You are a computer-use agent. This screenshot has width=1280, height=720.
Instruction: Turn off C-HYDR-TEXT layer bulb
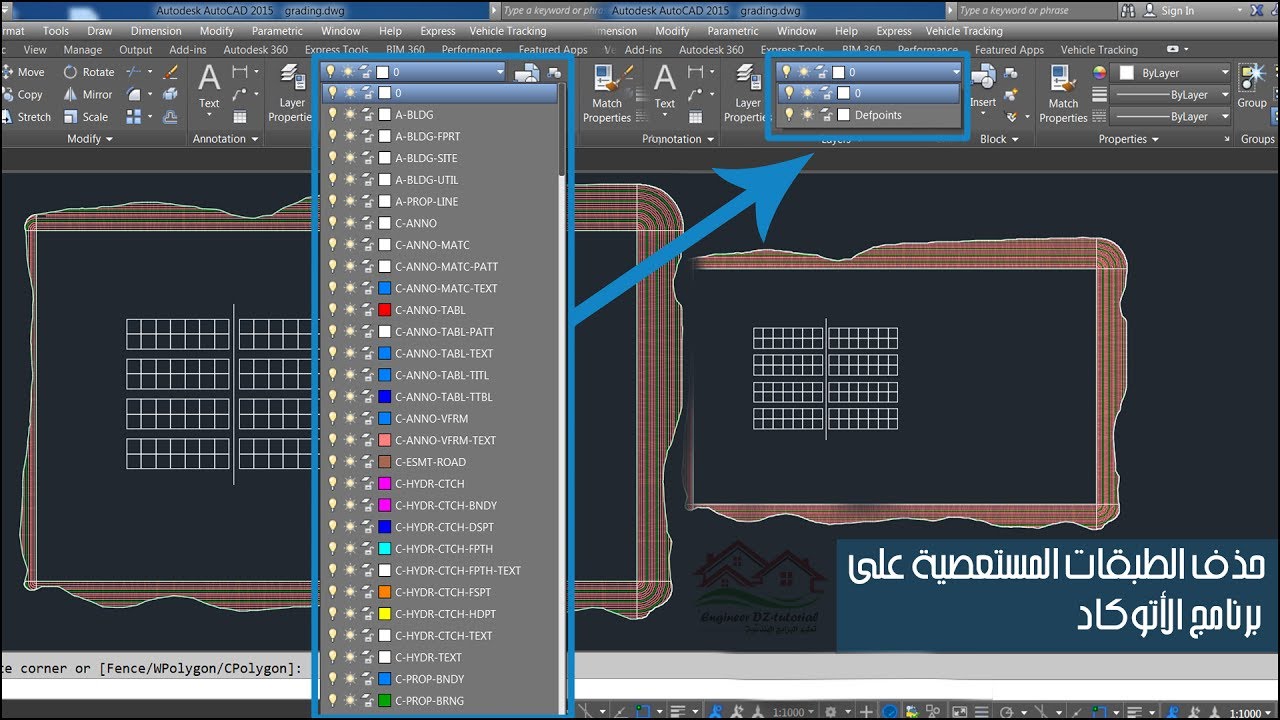click(x=332, y=657)
